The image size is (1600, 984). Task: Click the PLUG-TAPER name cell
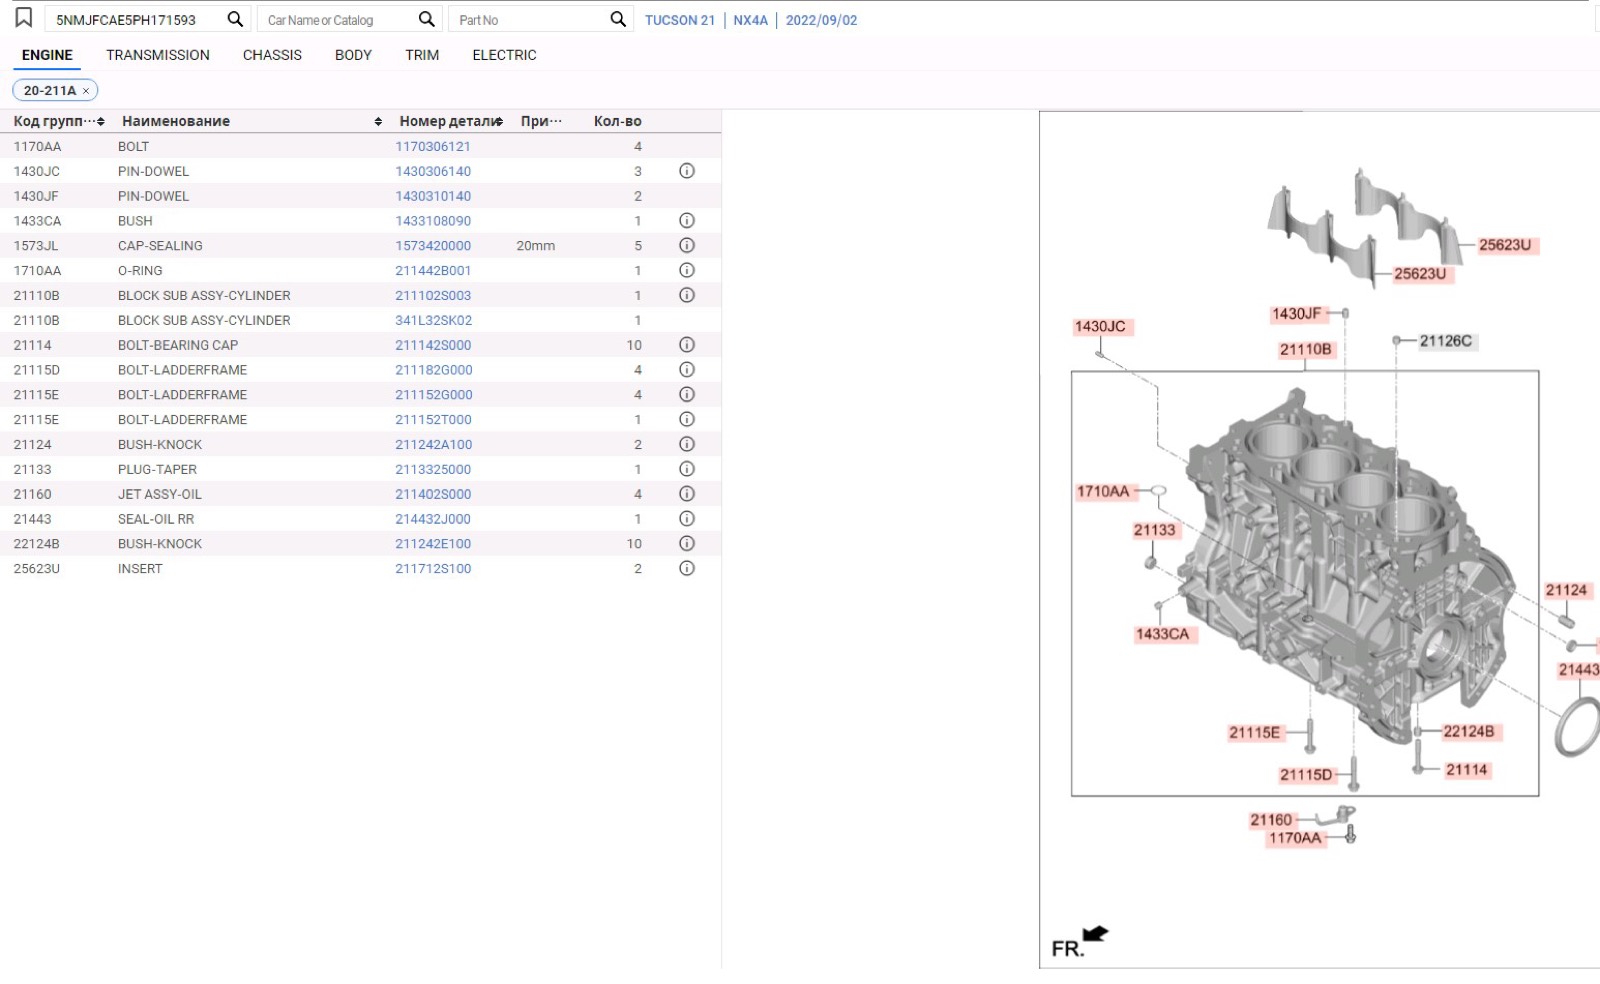click(x=157, y=469)
